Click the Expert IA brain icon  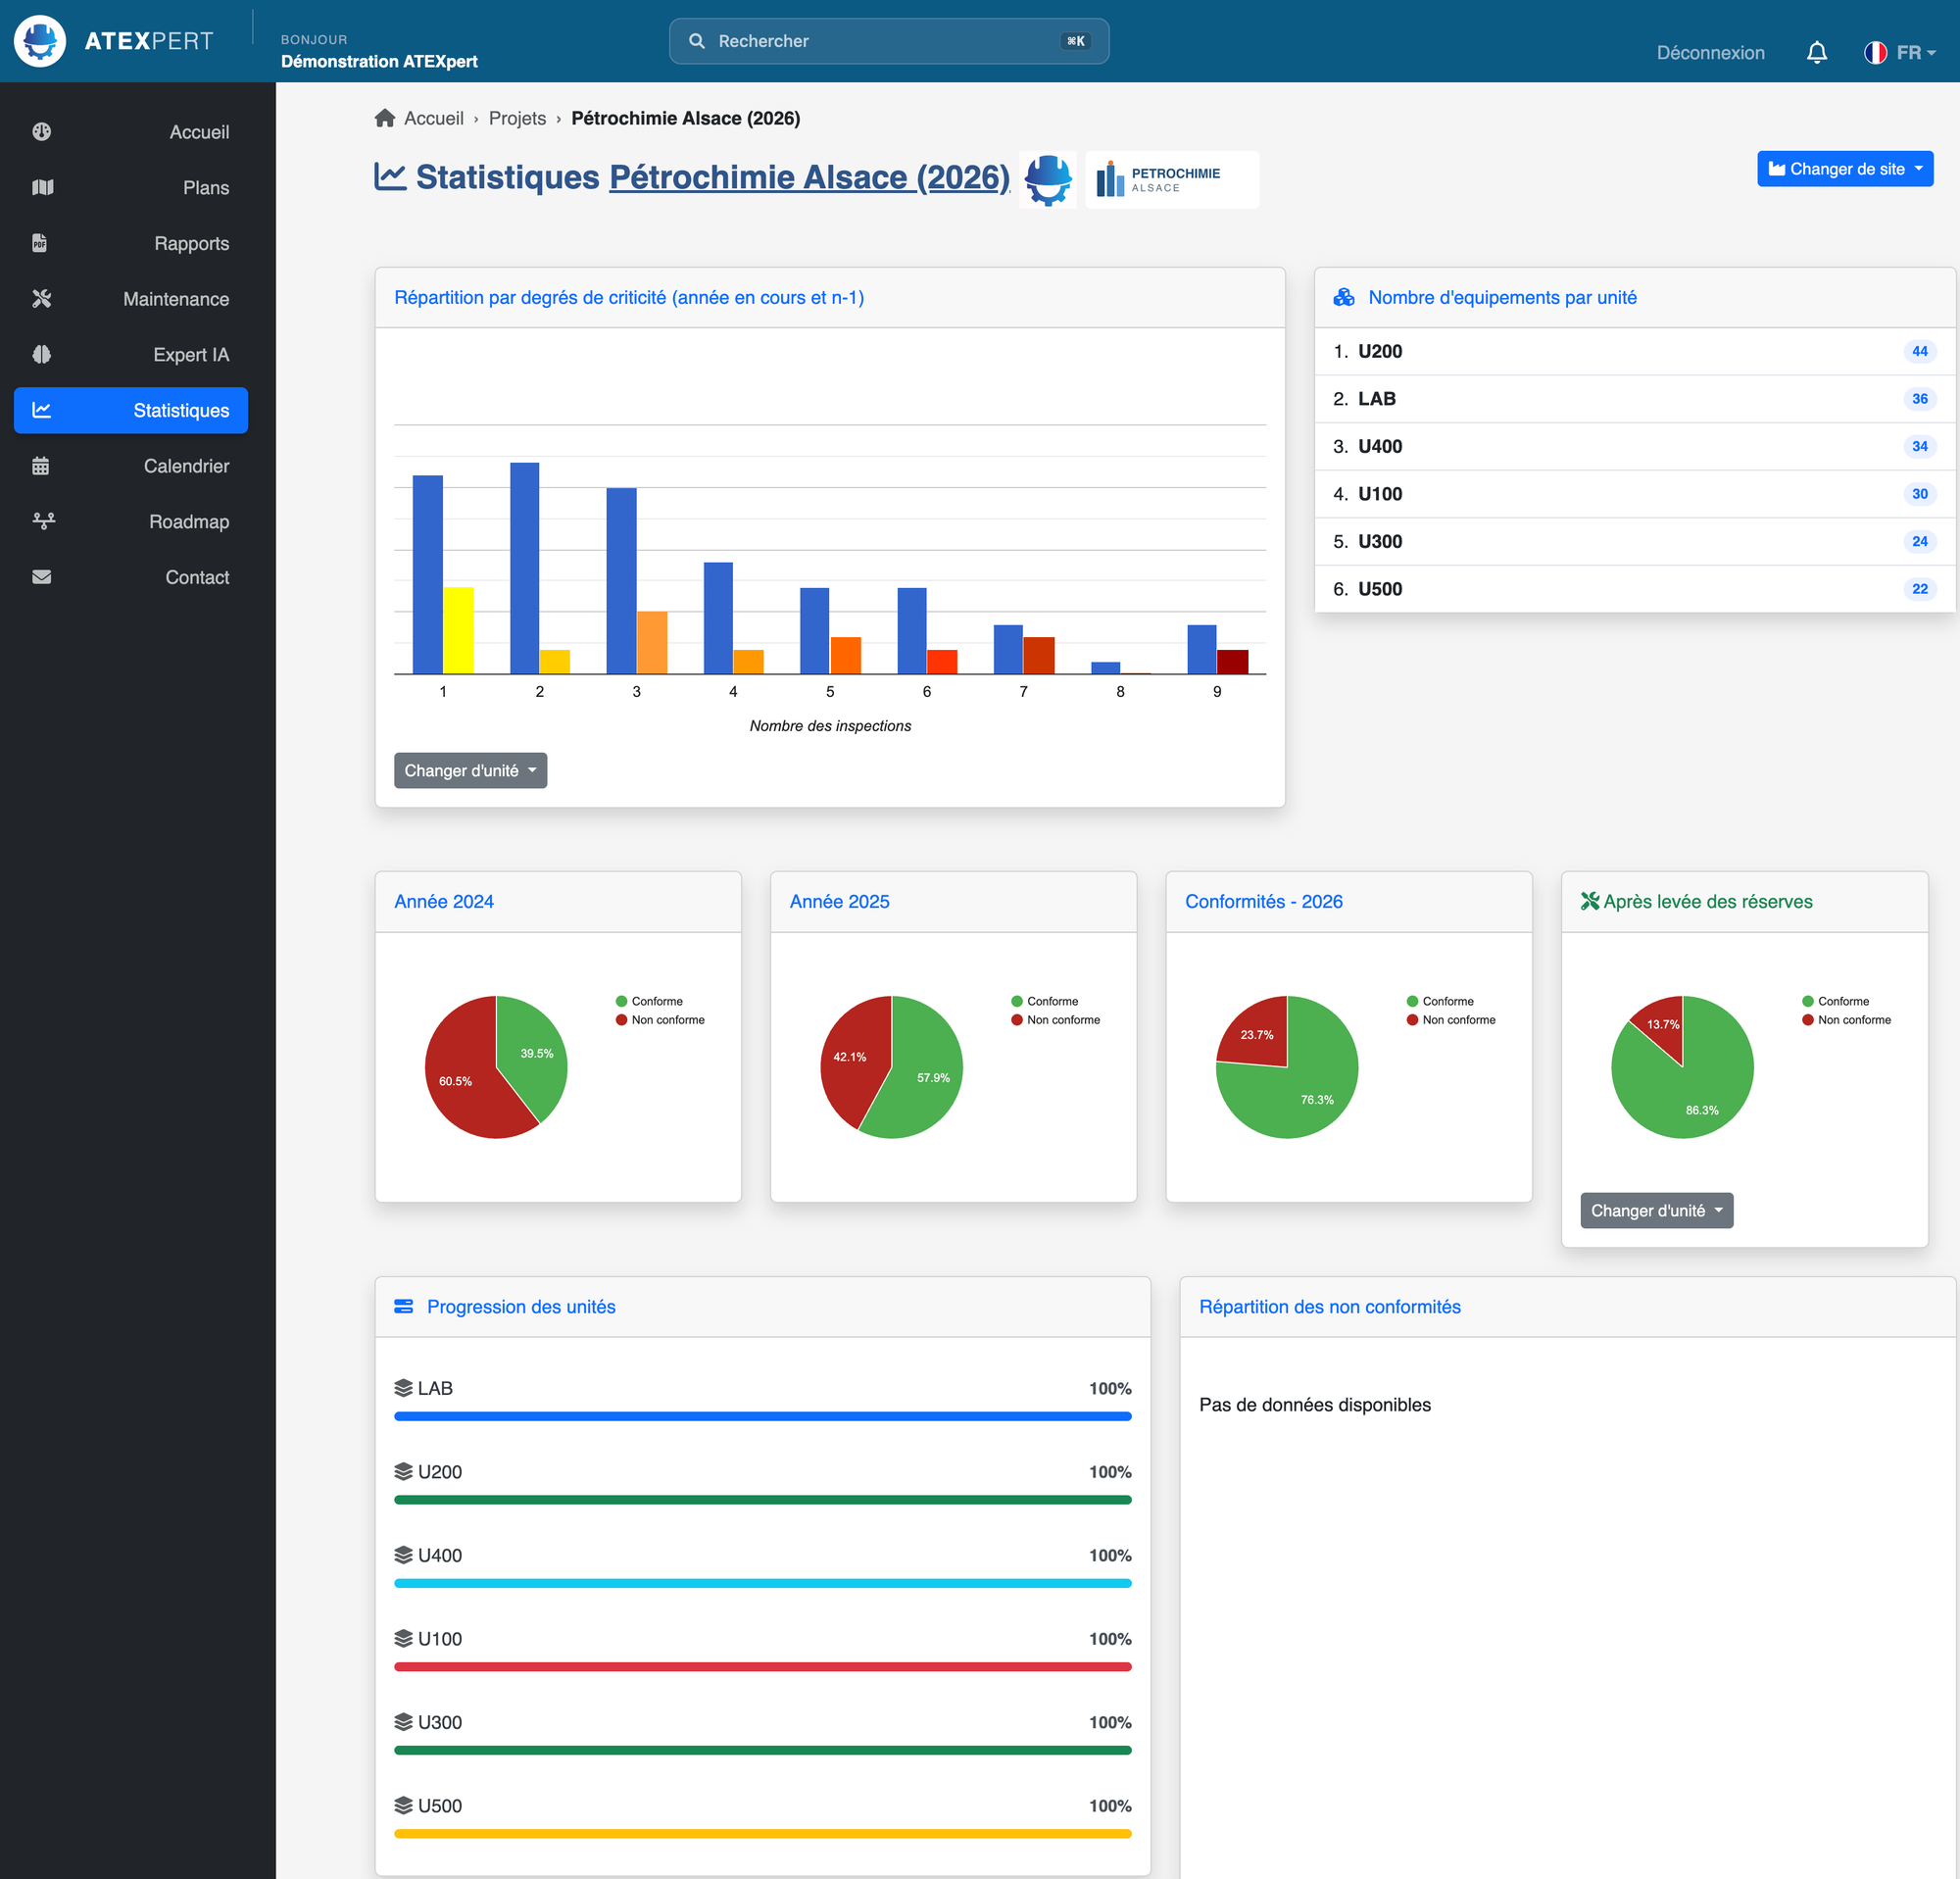click(42, 354)
